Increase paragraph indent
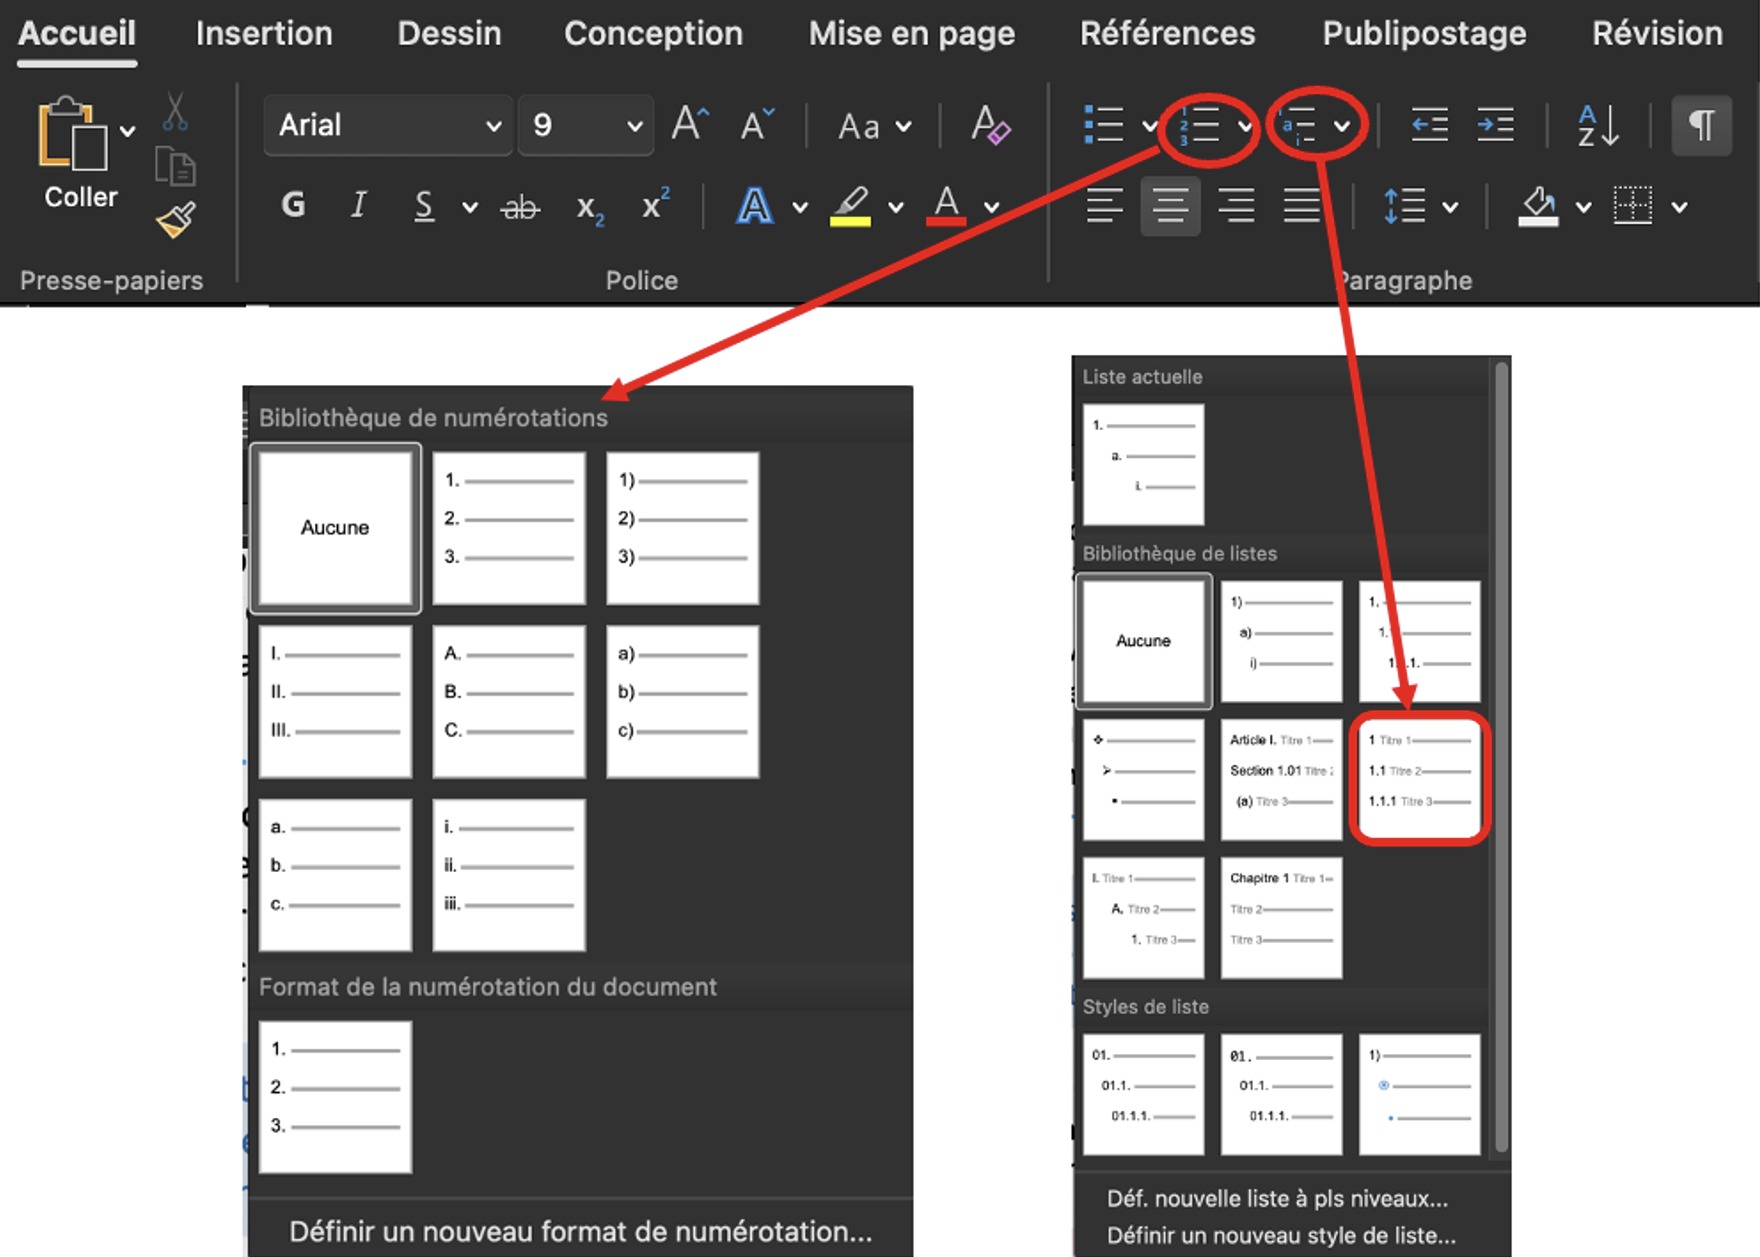The width and height of the screenshot is (1760, 1257). click(x=1495, y=125)
